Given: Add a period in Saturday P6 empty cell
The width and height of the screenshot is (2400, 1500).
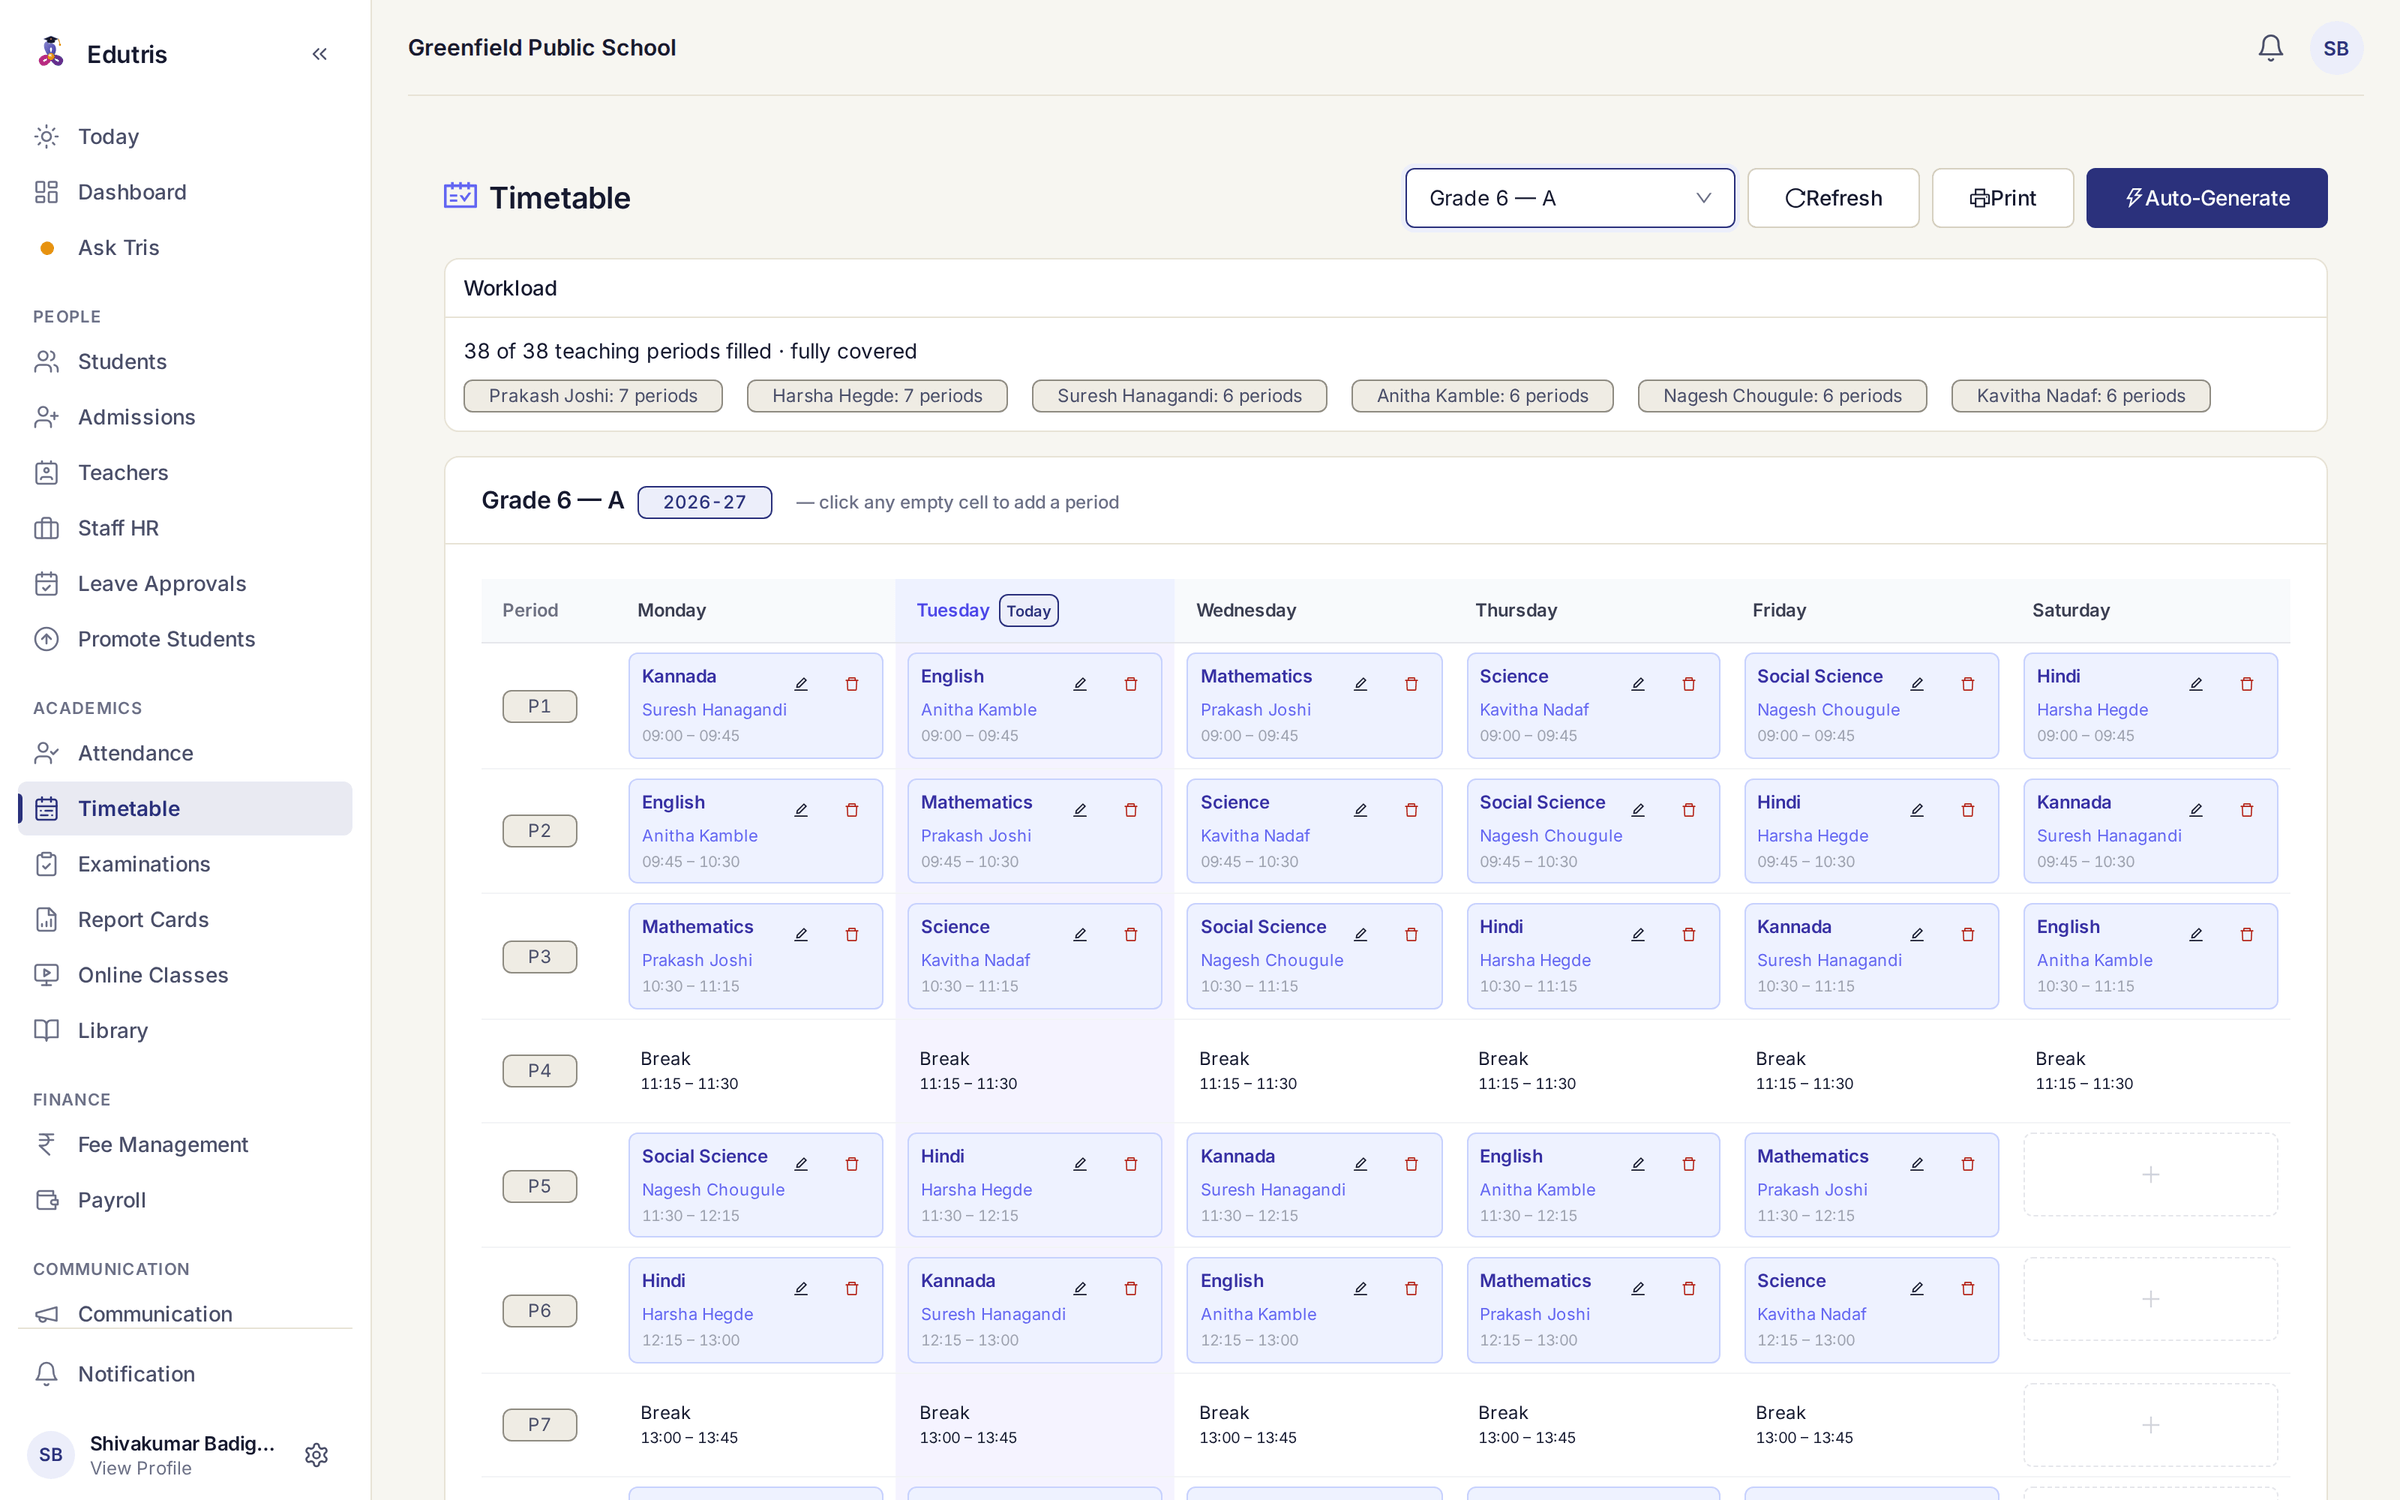Looking at the screenshot, I should pyautogui.click(x=2150, y=1299).
